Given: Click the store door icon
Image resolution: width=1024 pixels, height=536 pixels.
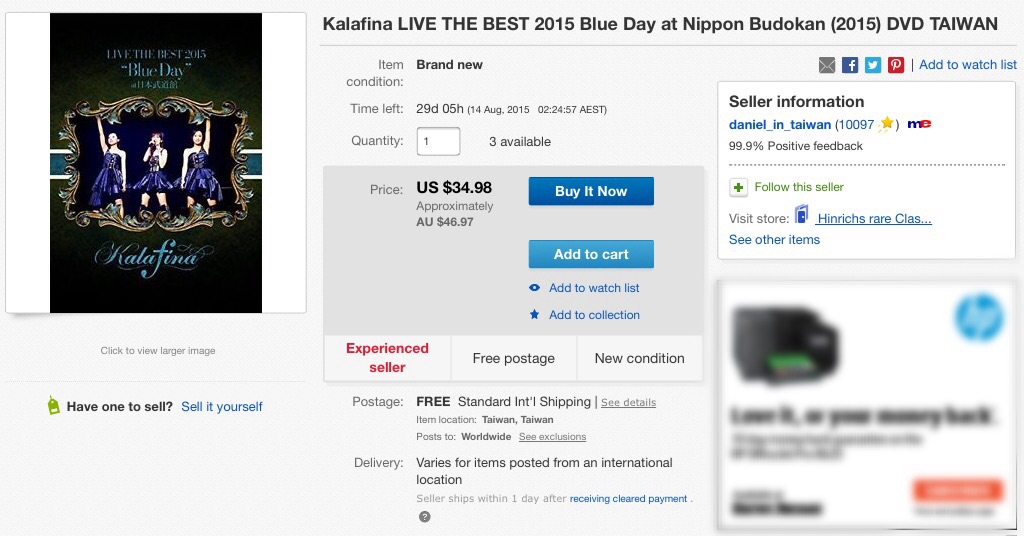Looking at the screenshot, I should pos(801,215).
